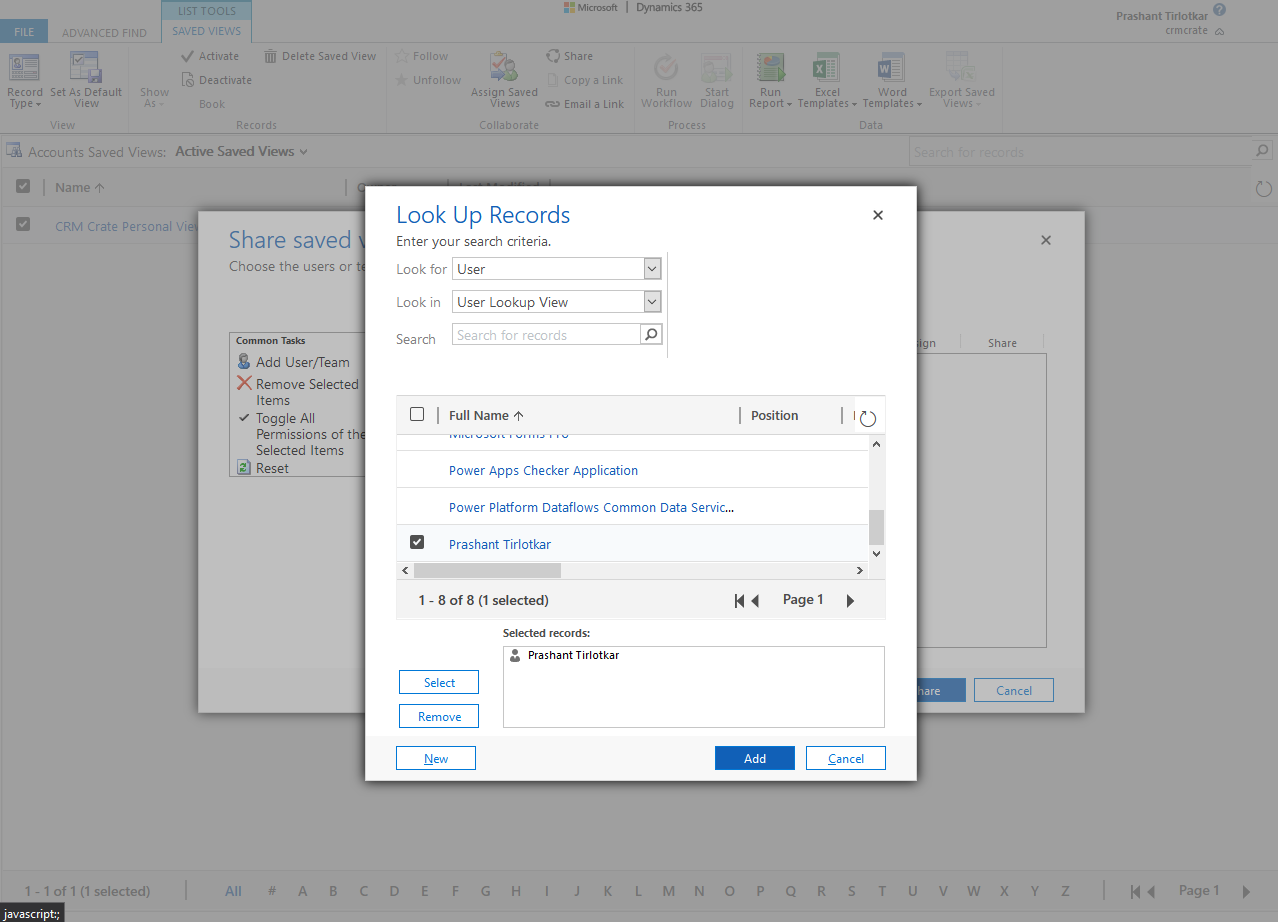1278x922 pixels.
Task: Go to next page in lookup dialog
Action: point(850,601)
